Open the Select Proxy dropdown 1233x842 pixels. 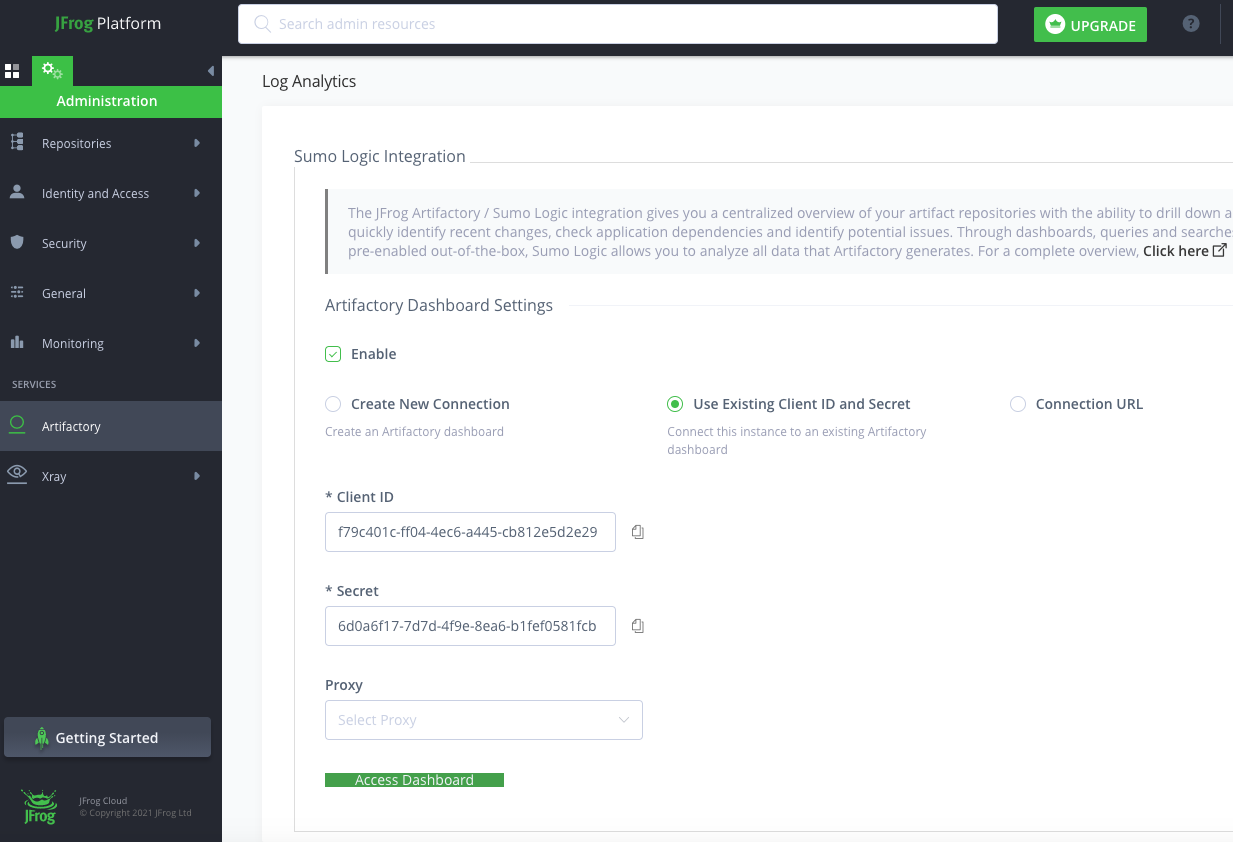click(x=483, y=719)
